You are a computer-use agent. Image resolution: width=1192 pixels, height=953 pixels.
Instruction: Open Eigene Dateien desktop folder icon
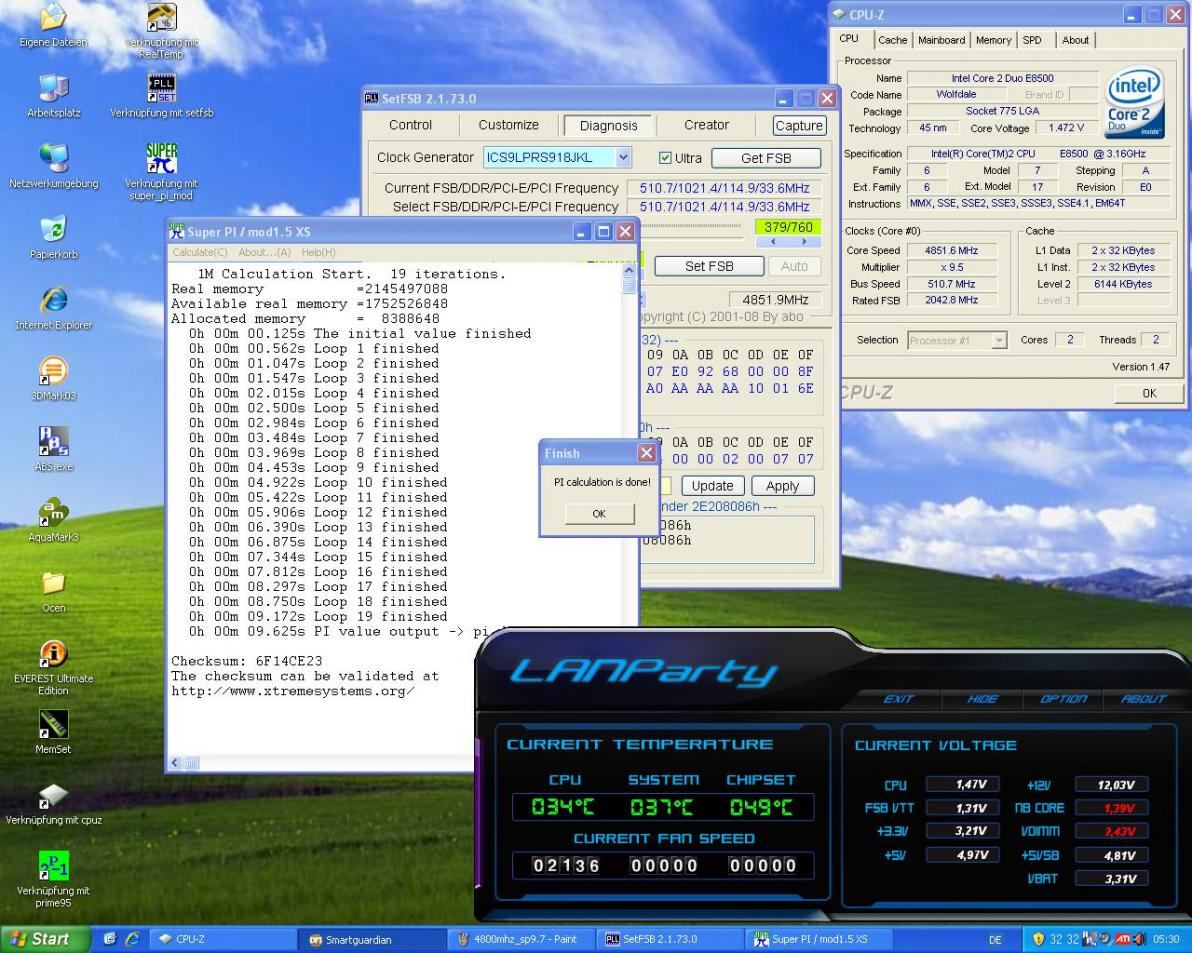click(53, 18)
